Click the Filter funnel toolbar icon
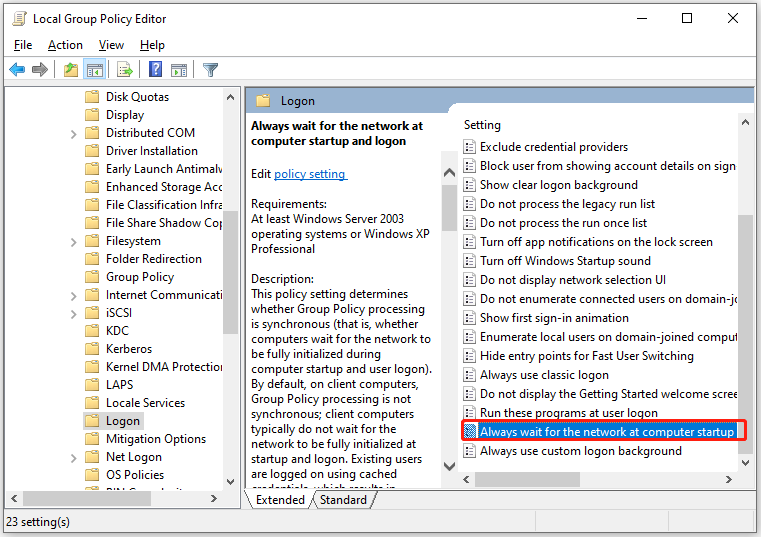This screenshot has width=761, height=537. 210,69
